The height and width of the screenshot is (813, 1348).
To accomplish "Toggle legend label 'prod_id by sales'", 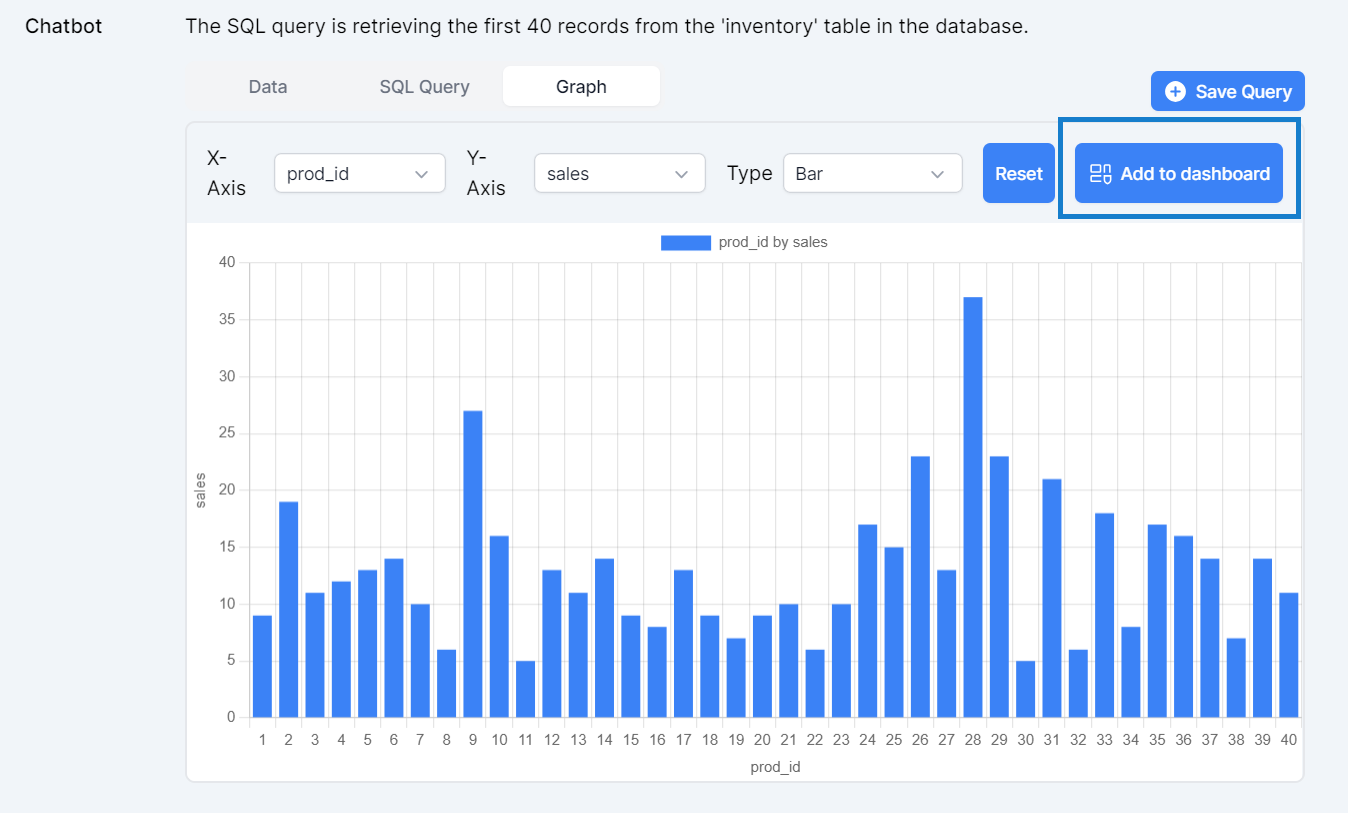I will point(772,242).
